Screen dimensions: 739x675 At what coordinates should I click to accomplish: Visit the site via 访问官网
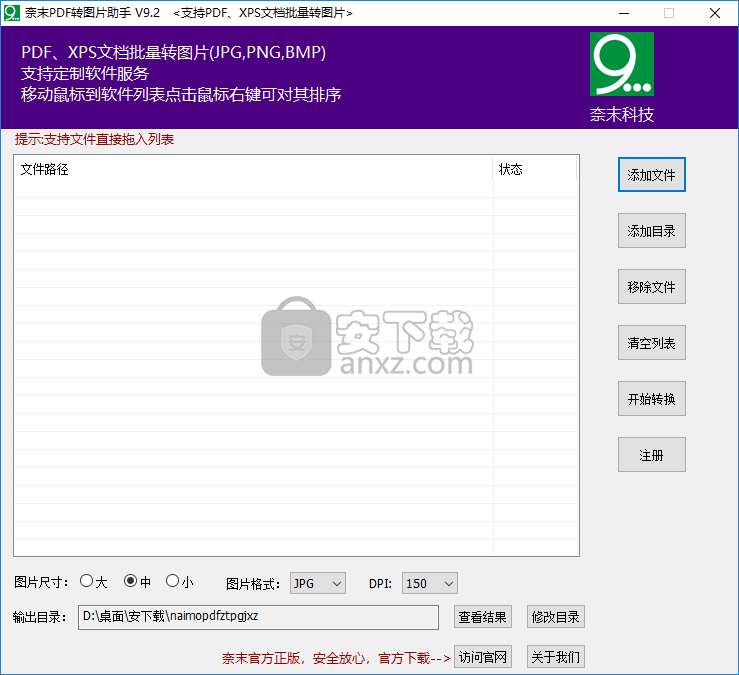pos(483,657)
